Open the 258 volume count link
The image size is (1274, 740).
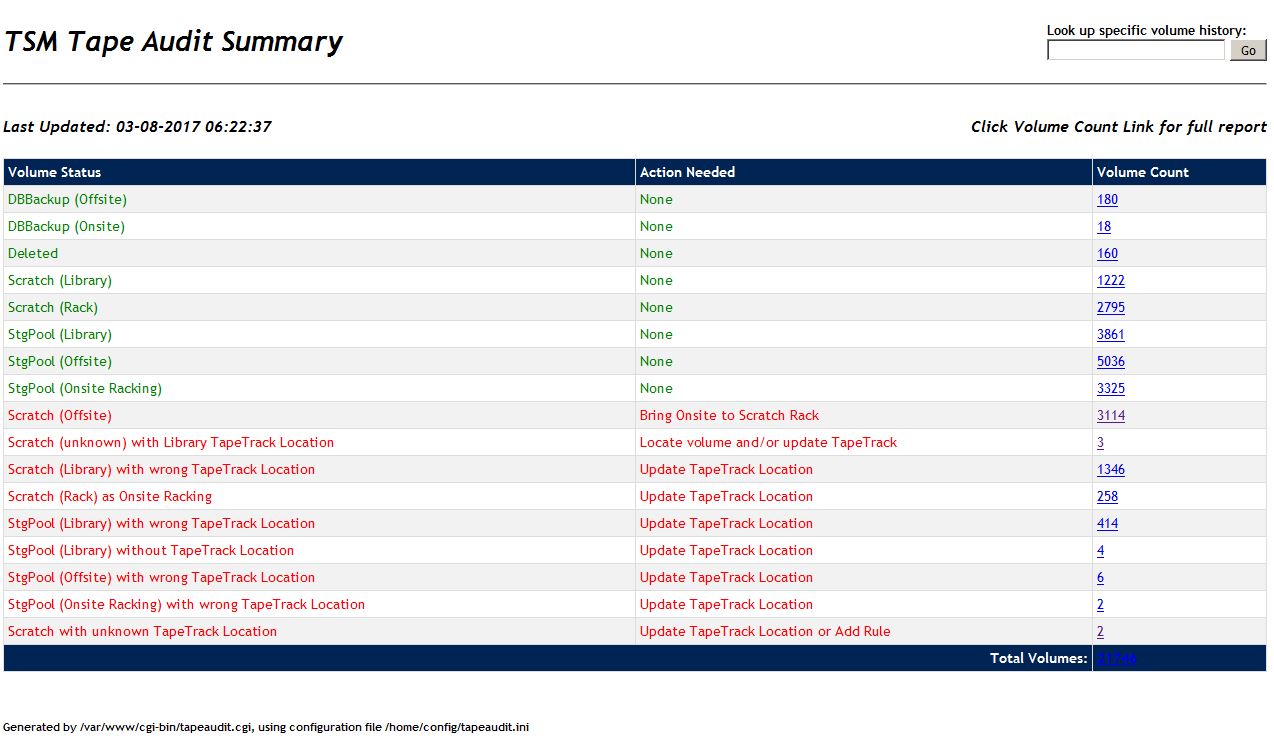click(1107, 497)
